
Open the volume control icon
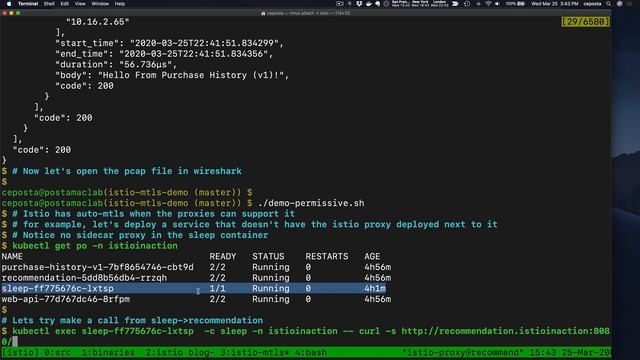(x=497, y=4)
